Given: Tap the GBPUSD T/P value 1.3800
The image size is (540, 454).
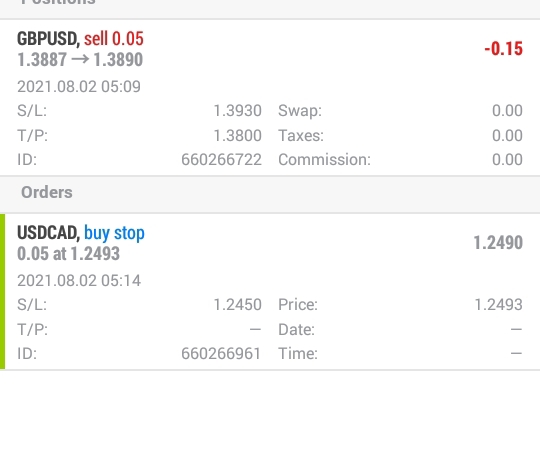Looking at the screenshot, I should click(x=238, y=135).
